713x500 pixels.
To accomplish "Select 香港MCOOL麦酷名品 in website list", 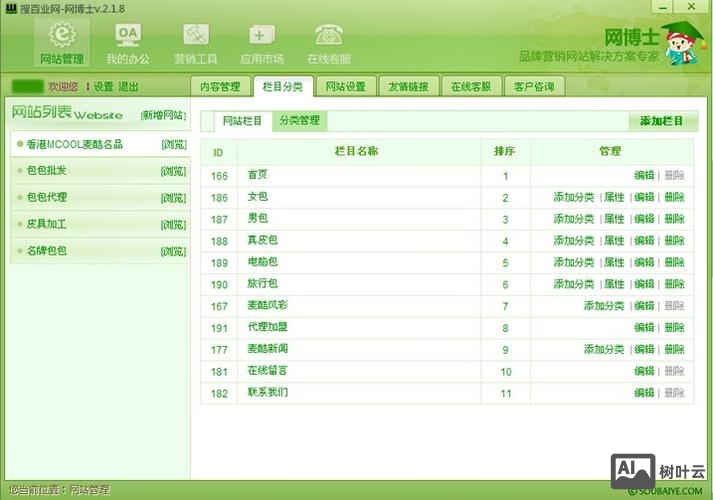I will (x=74, y=145).
